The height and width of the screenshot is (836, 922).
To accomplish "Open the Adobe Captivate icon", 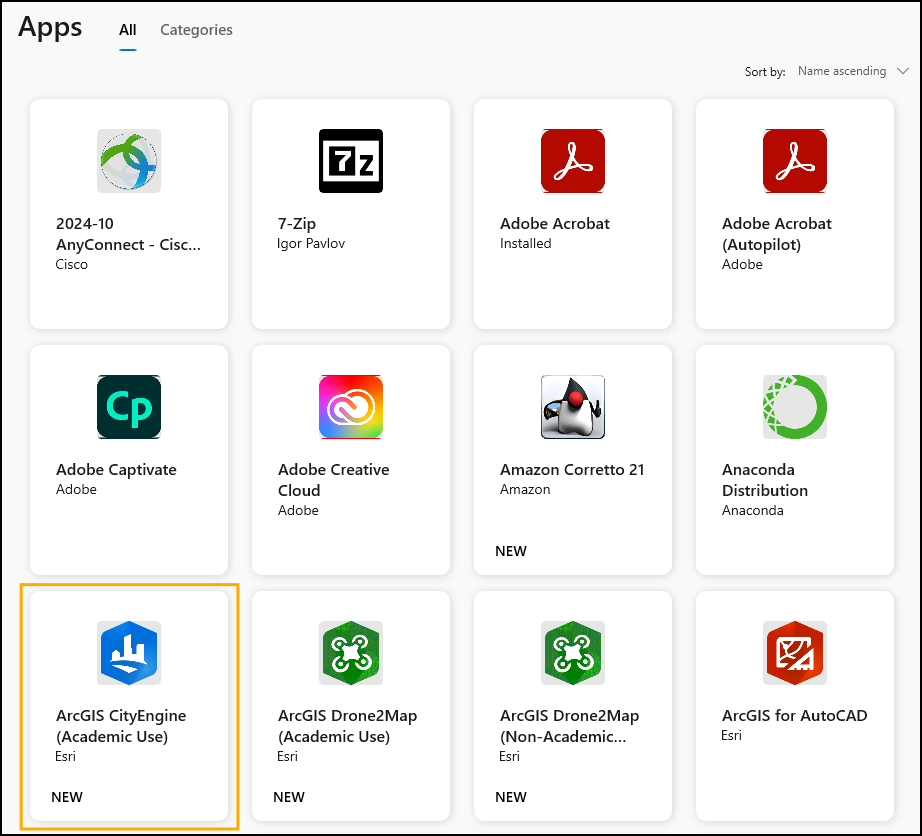I will click(x=129, y=407).
